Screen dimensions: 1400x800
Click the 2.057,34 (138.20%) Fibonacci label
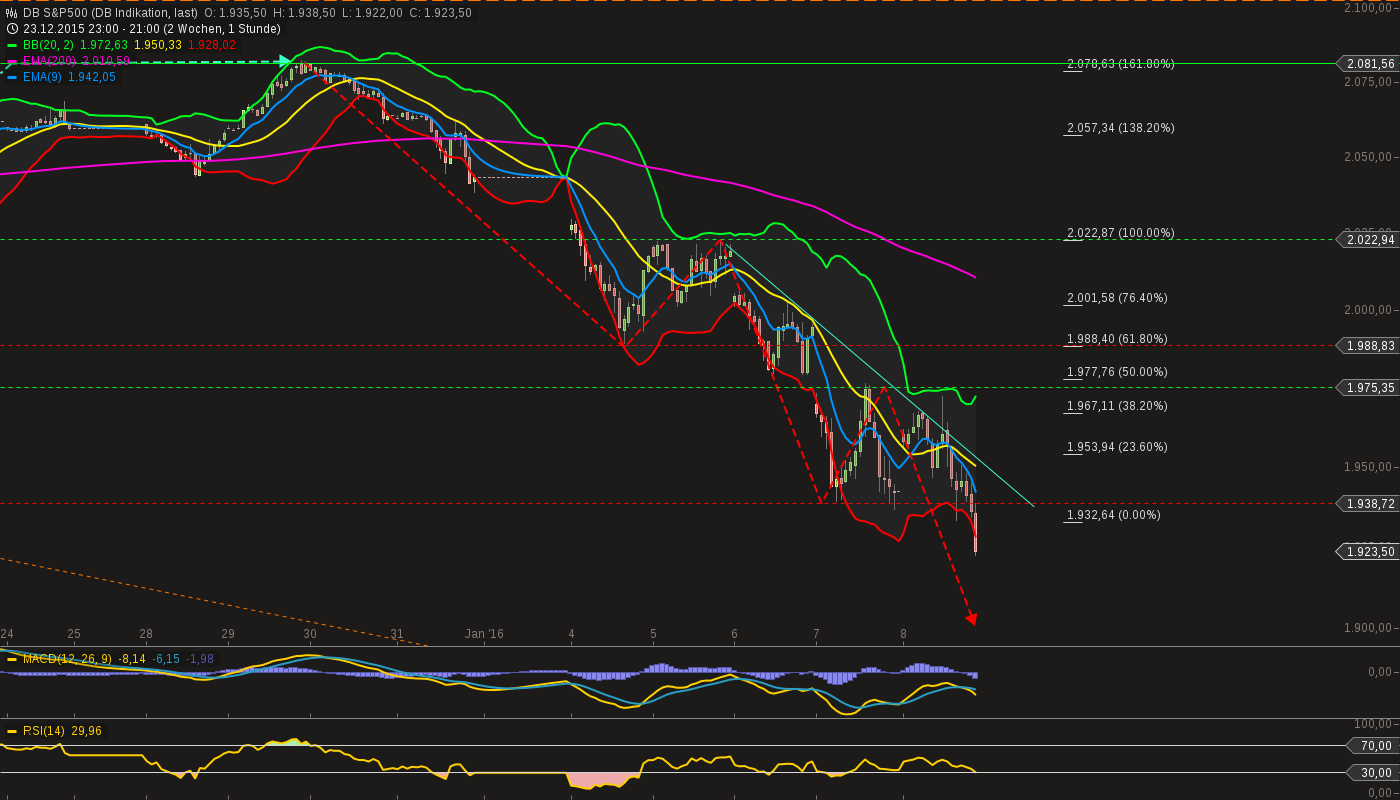1121,128
